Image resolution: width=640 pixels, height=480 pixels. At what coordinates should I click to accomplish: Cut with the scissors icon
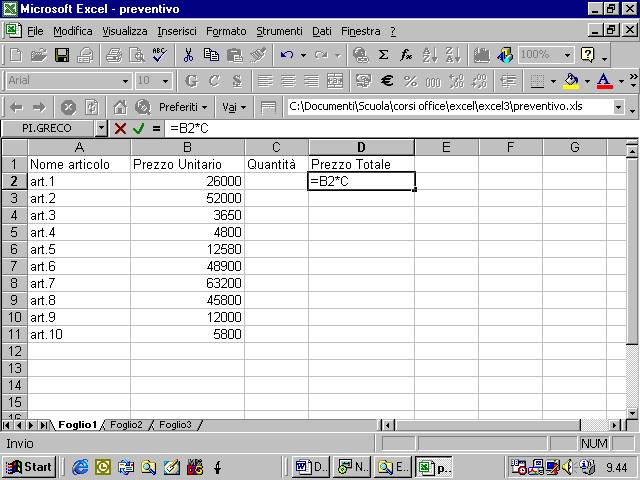pyautogui.click(x=188, y=55)
